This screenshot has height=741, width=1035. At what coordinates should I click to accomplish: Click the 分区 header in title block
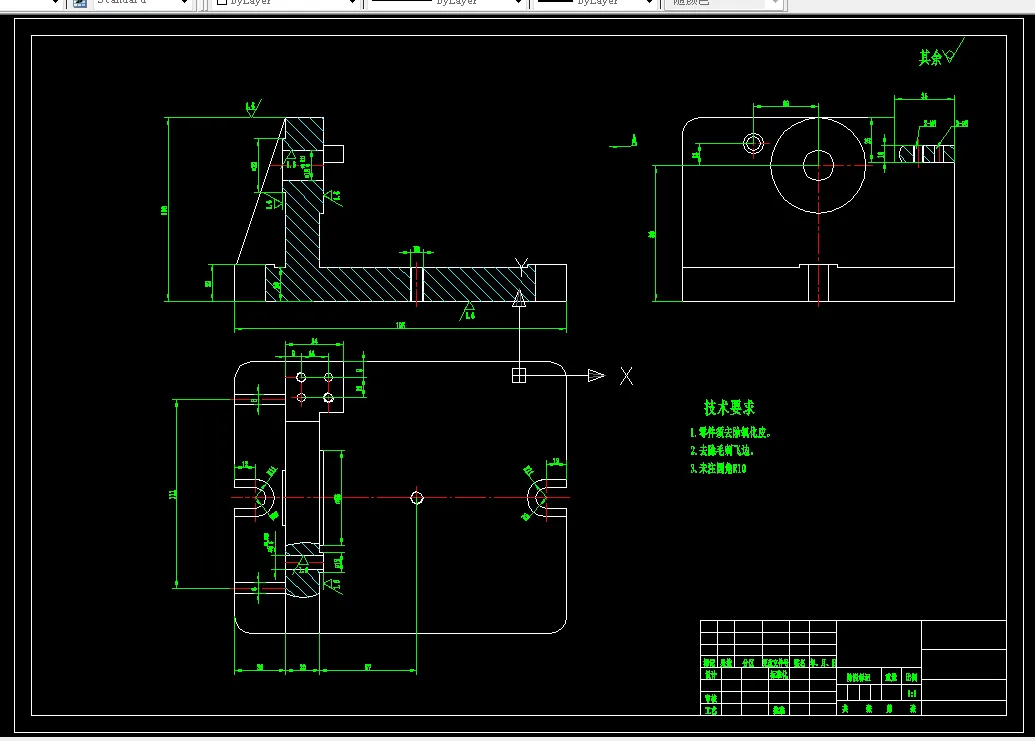[748, 662]
